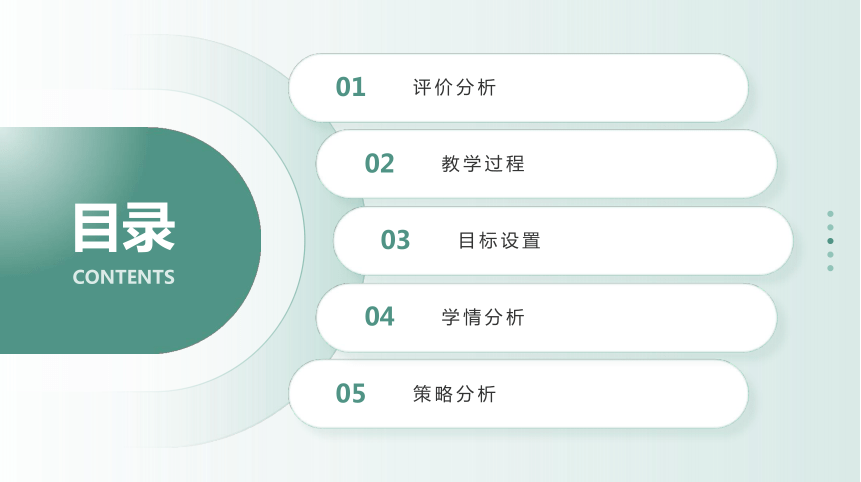Select the 目标设置 section label

[500, 240]
